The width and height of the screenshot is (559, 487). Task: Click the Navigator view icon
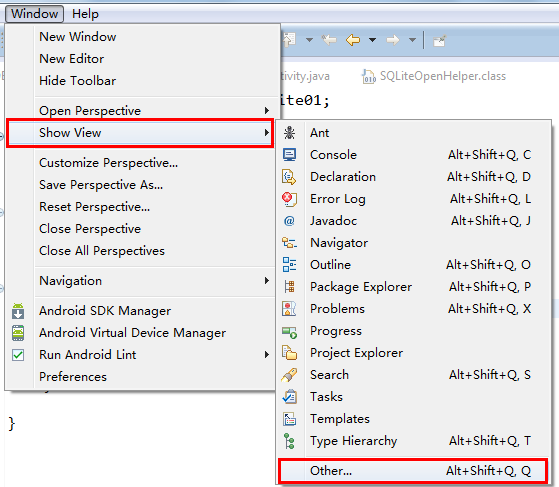289,243
